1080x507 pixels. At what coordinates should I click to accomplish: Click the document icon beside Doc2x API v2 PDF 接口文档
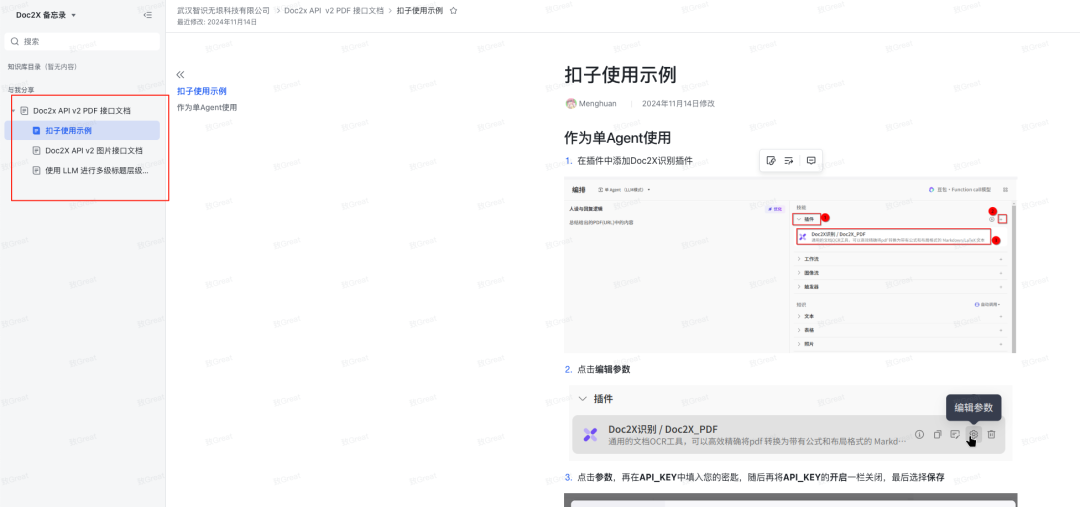25,111
